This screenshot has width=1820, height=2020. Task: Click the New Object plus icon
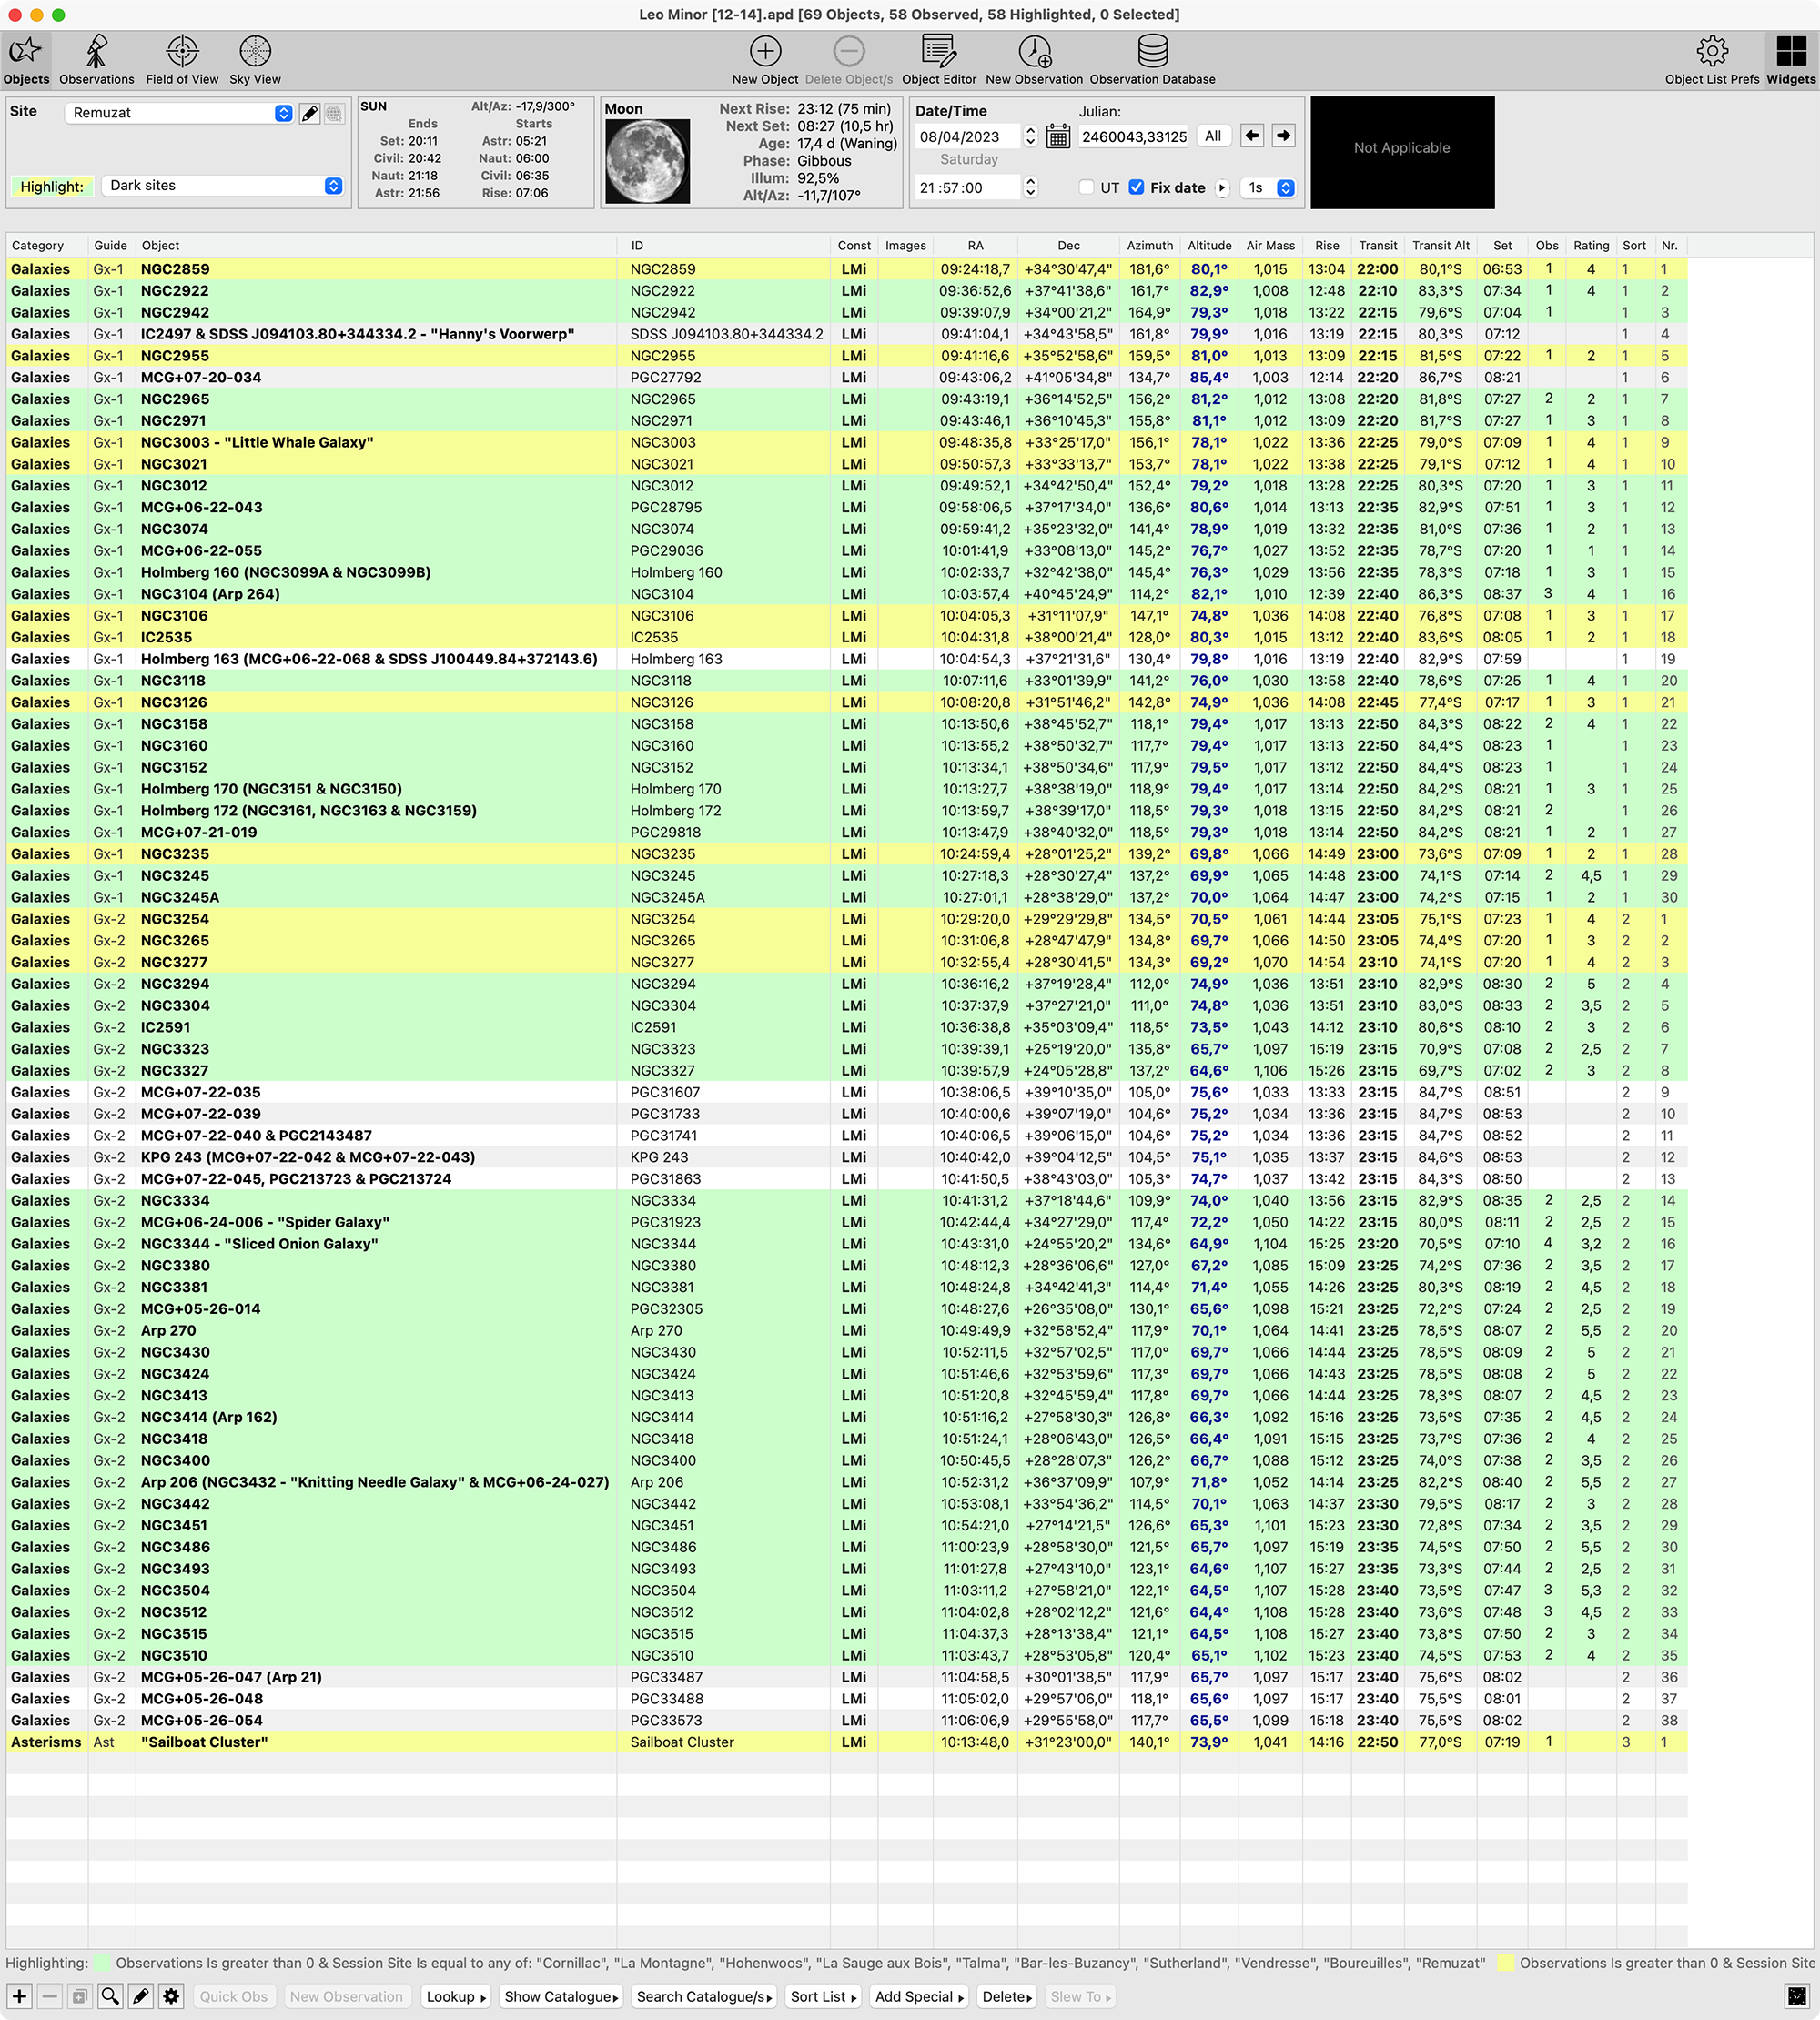pos(765,51)
